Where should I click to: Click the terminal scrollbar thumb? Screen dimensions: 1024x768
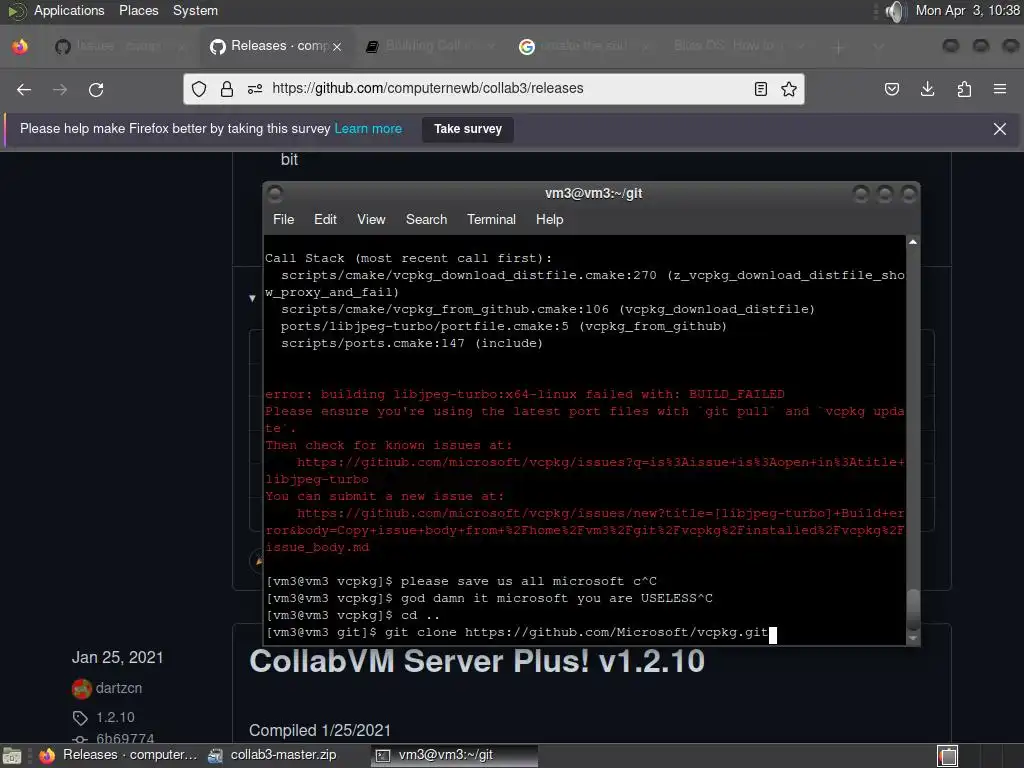click(912, 609)
